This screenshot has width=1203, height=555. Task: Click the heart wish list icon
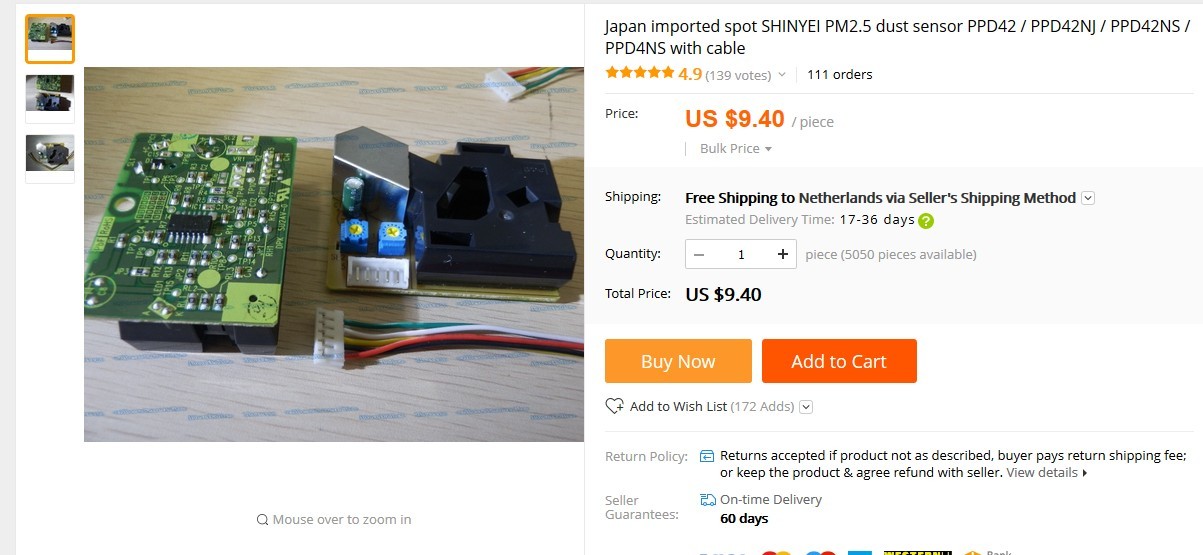(x=614, y=406)
